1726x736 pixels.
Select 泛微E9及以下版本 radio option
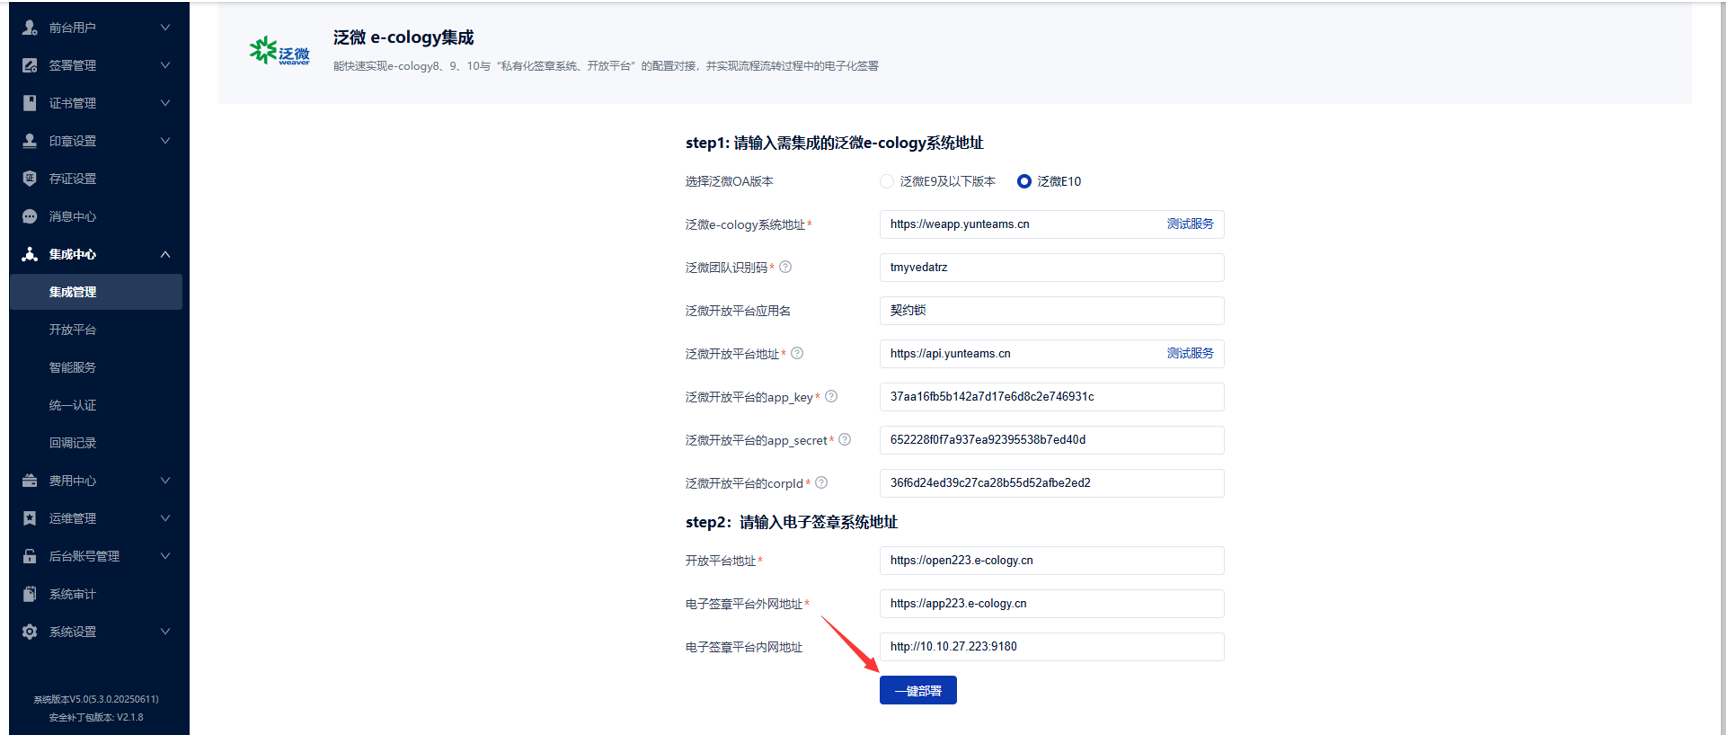click(x=887, y=181)
